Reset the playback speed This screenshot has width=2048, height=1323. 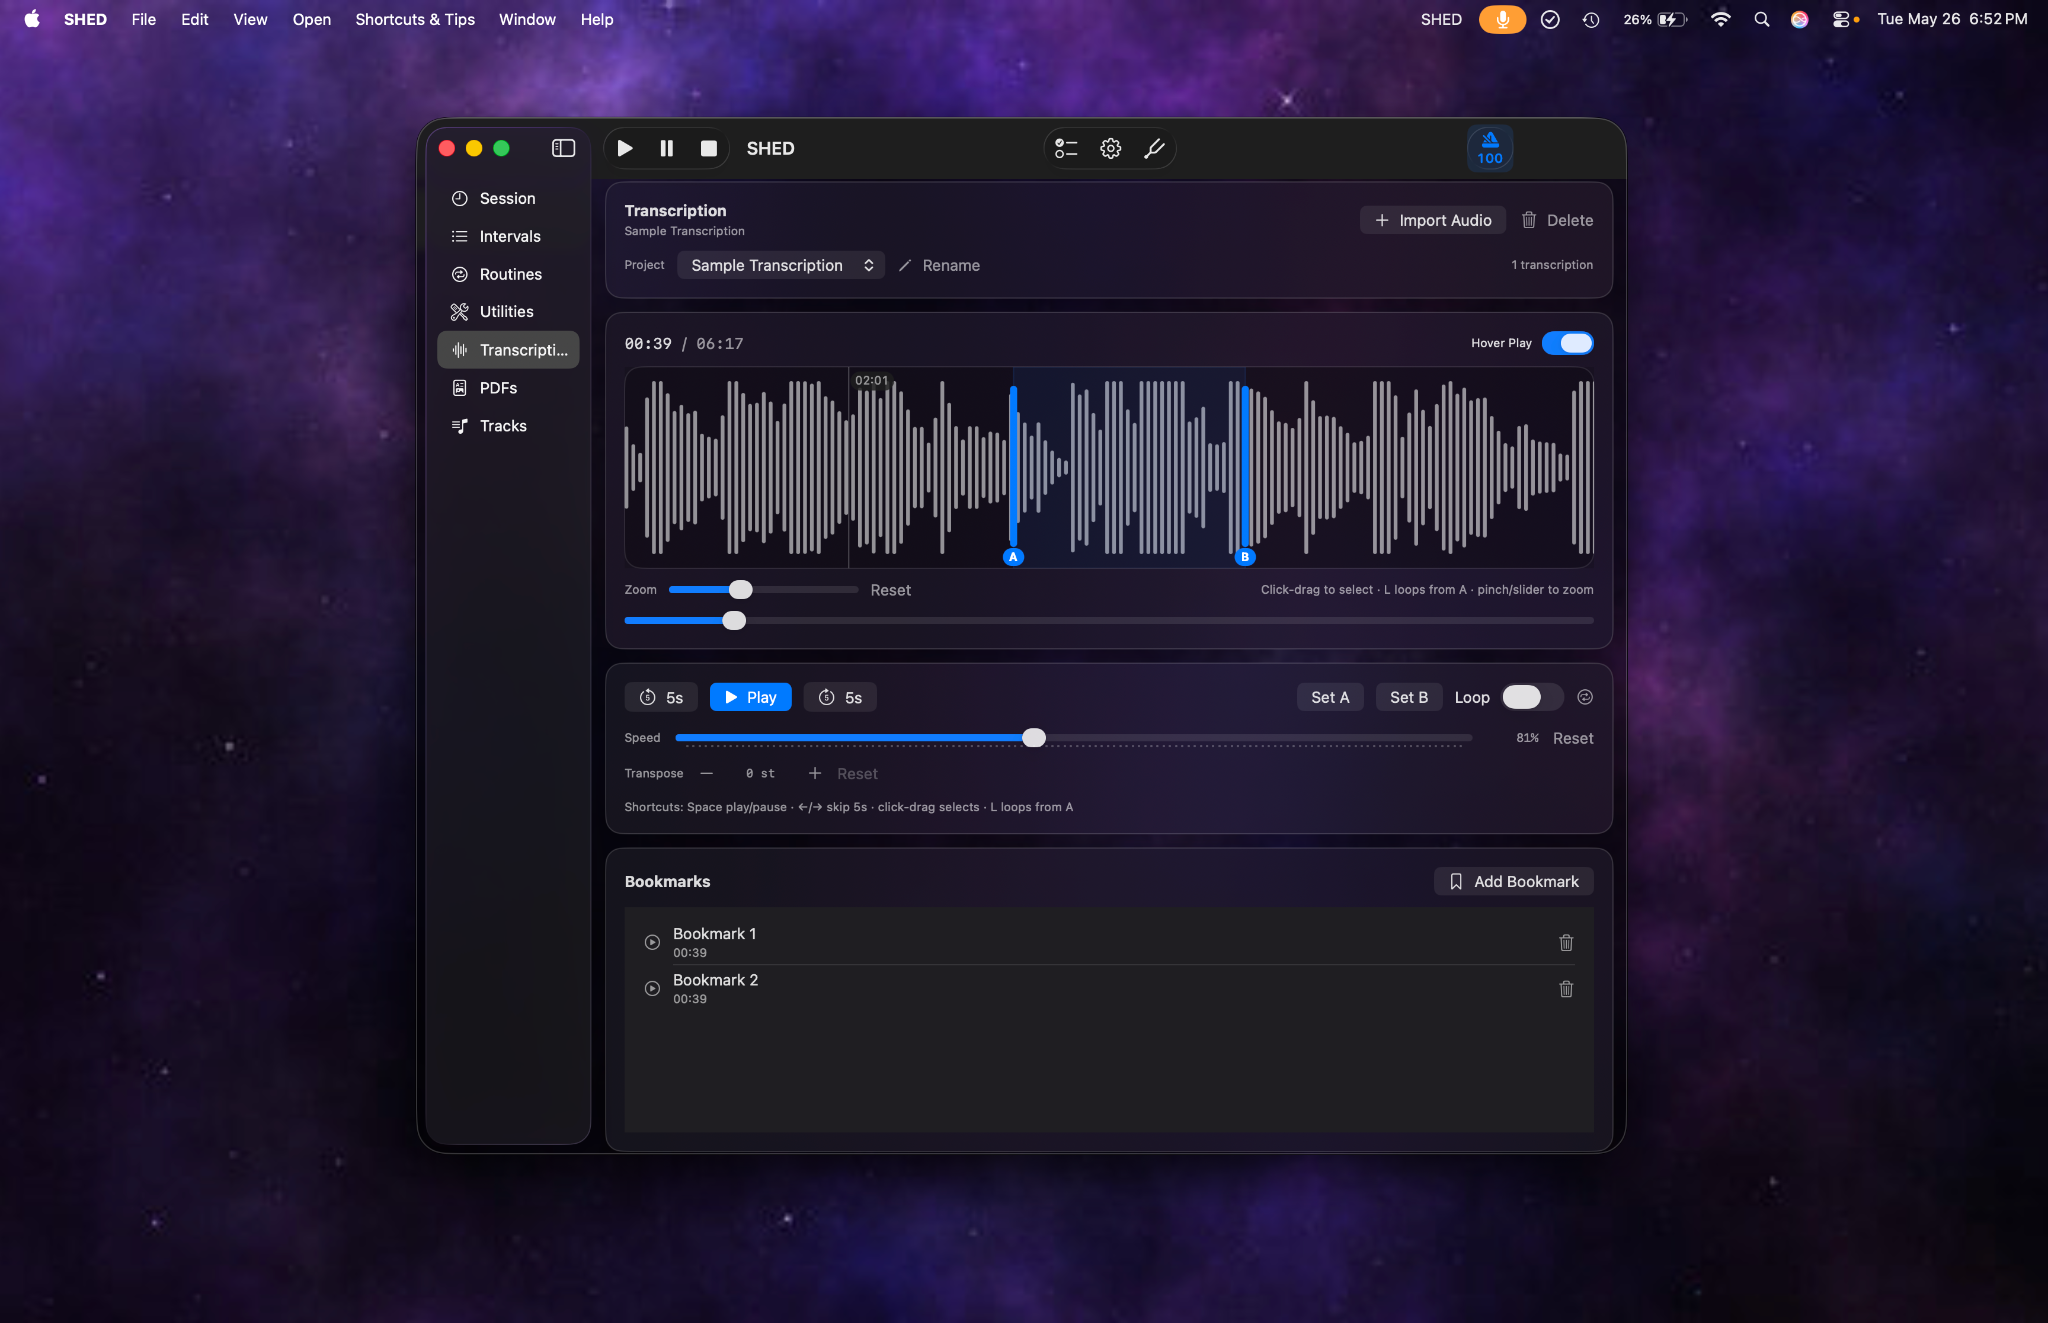1573,738
